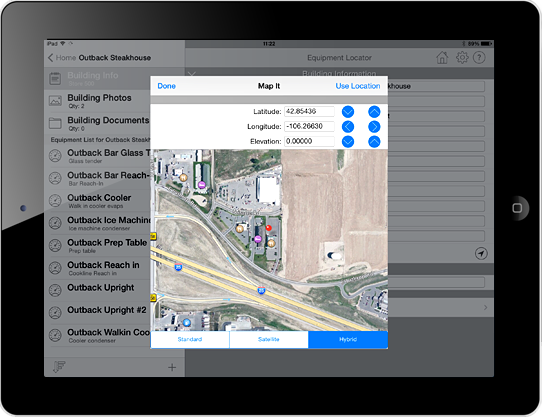Tap Done in the Map It dialog
Screen dimensions: 542x417
pos(166,86)
